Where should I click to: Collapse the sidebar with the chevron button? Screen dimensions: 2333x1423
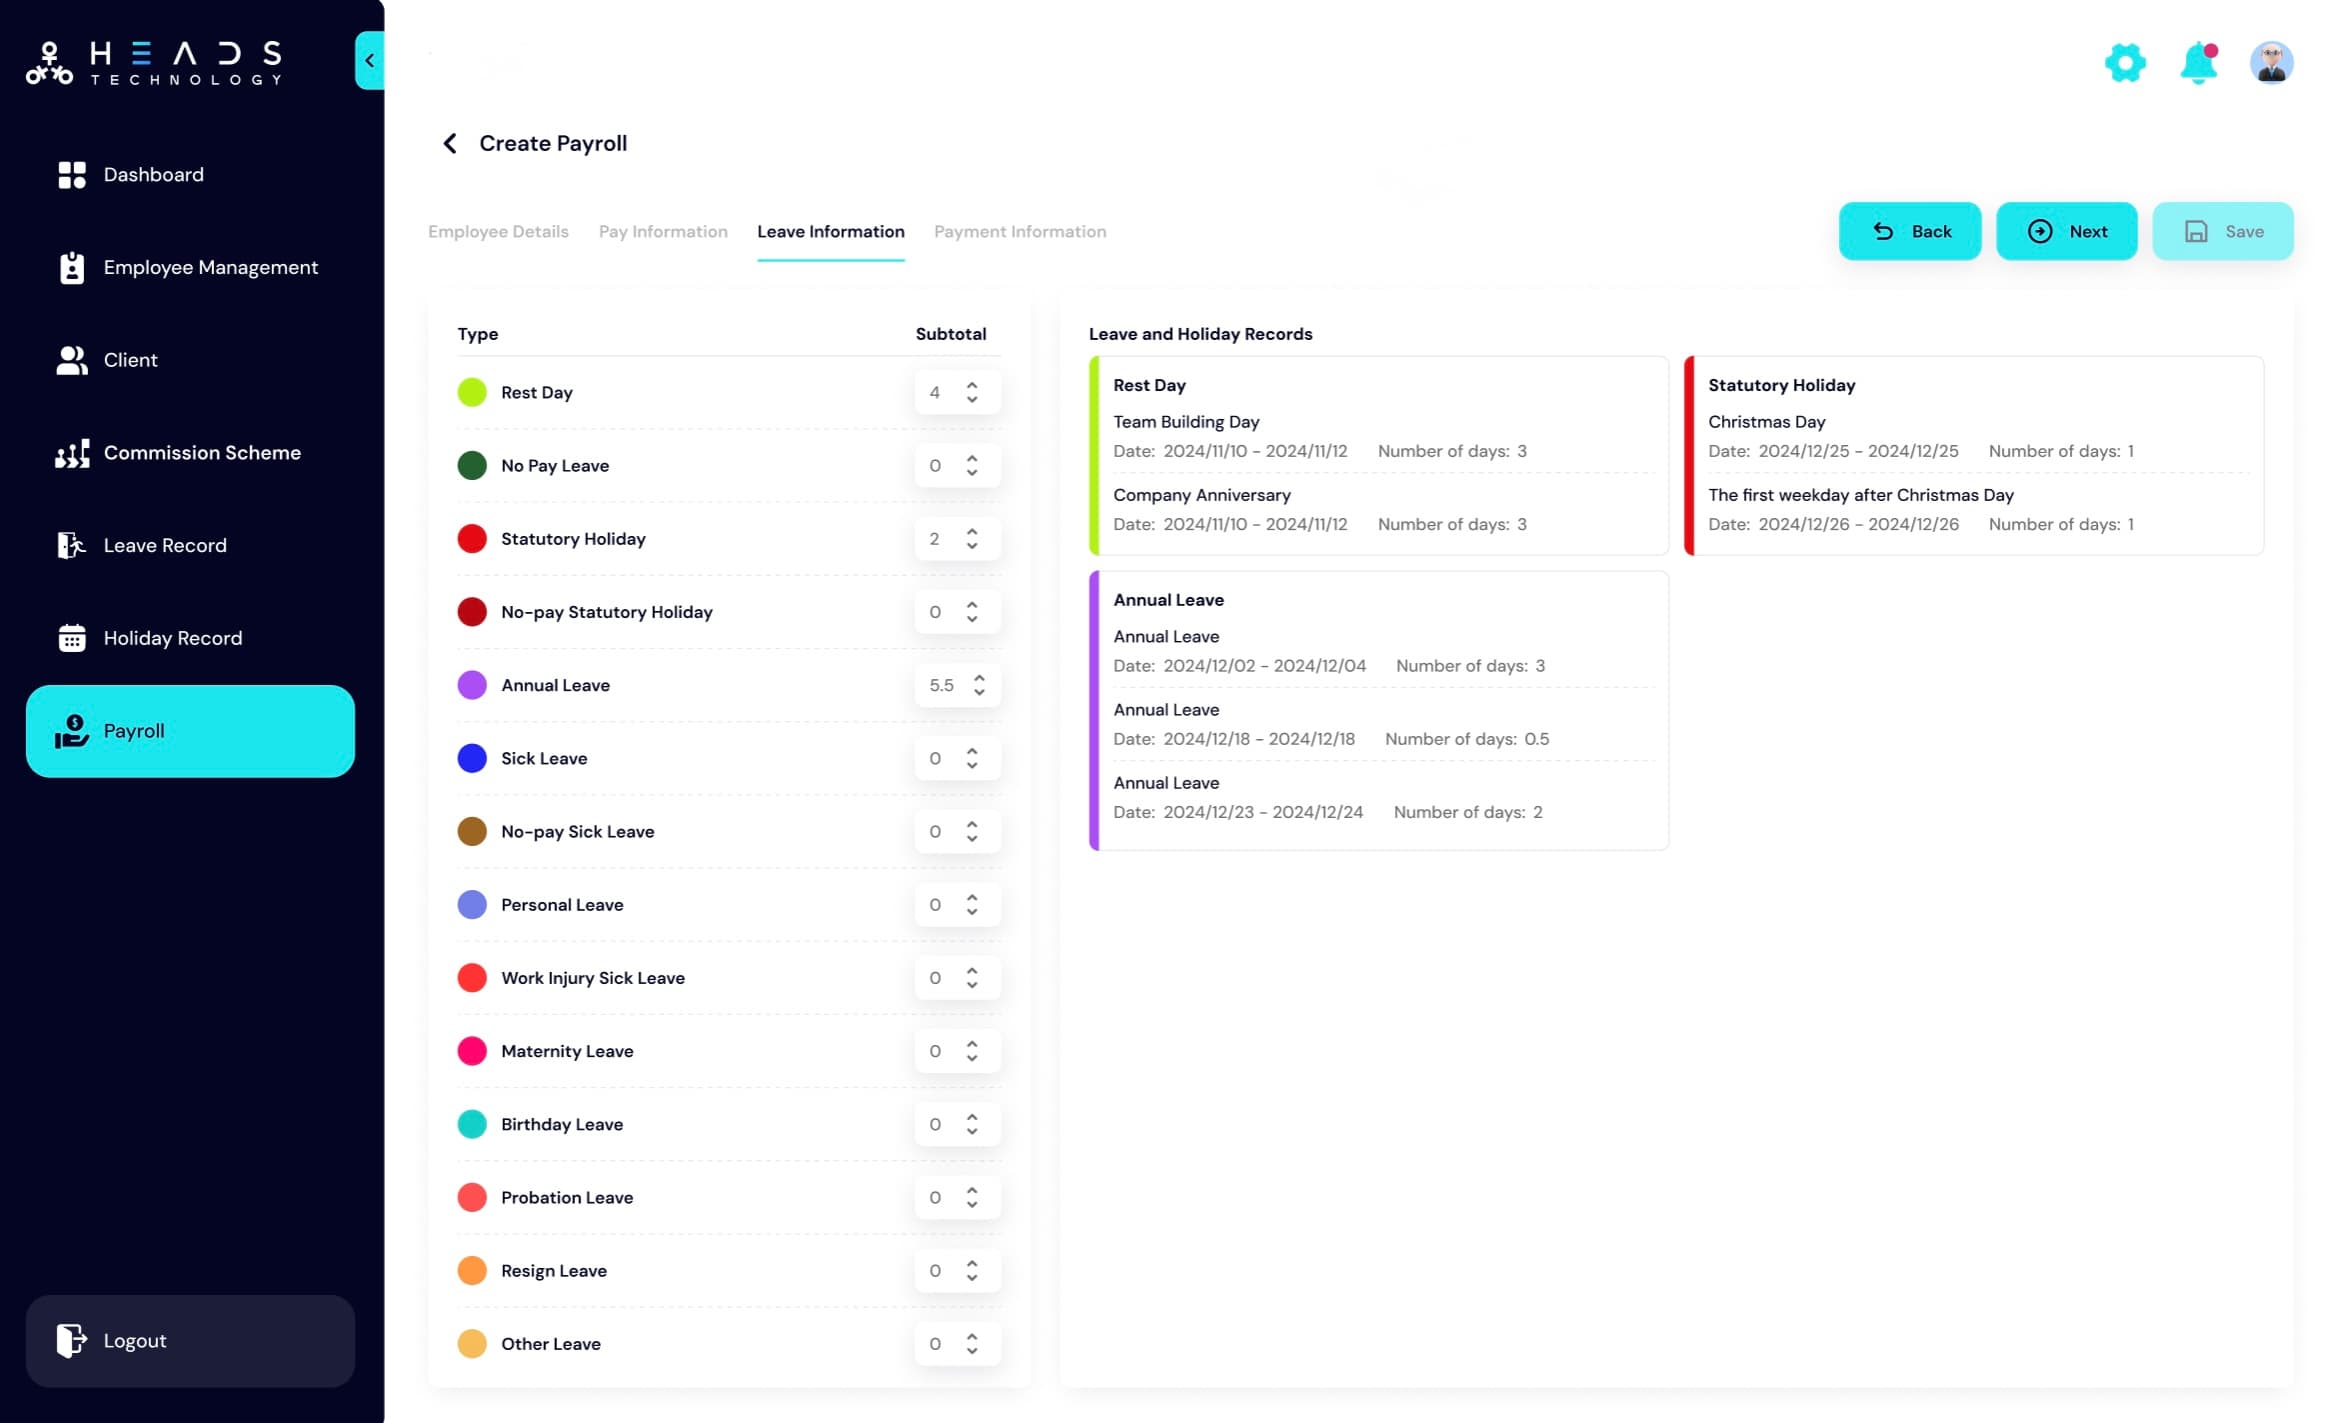(x=368, y=60)
